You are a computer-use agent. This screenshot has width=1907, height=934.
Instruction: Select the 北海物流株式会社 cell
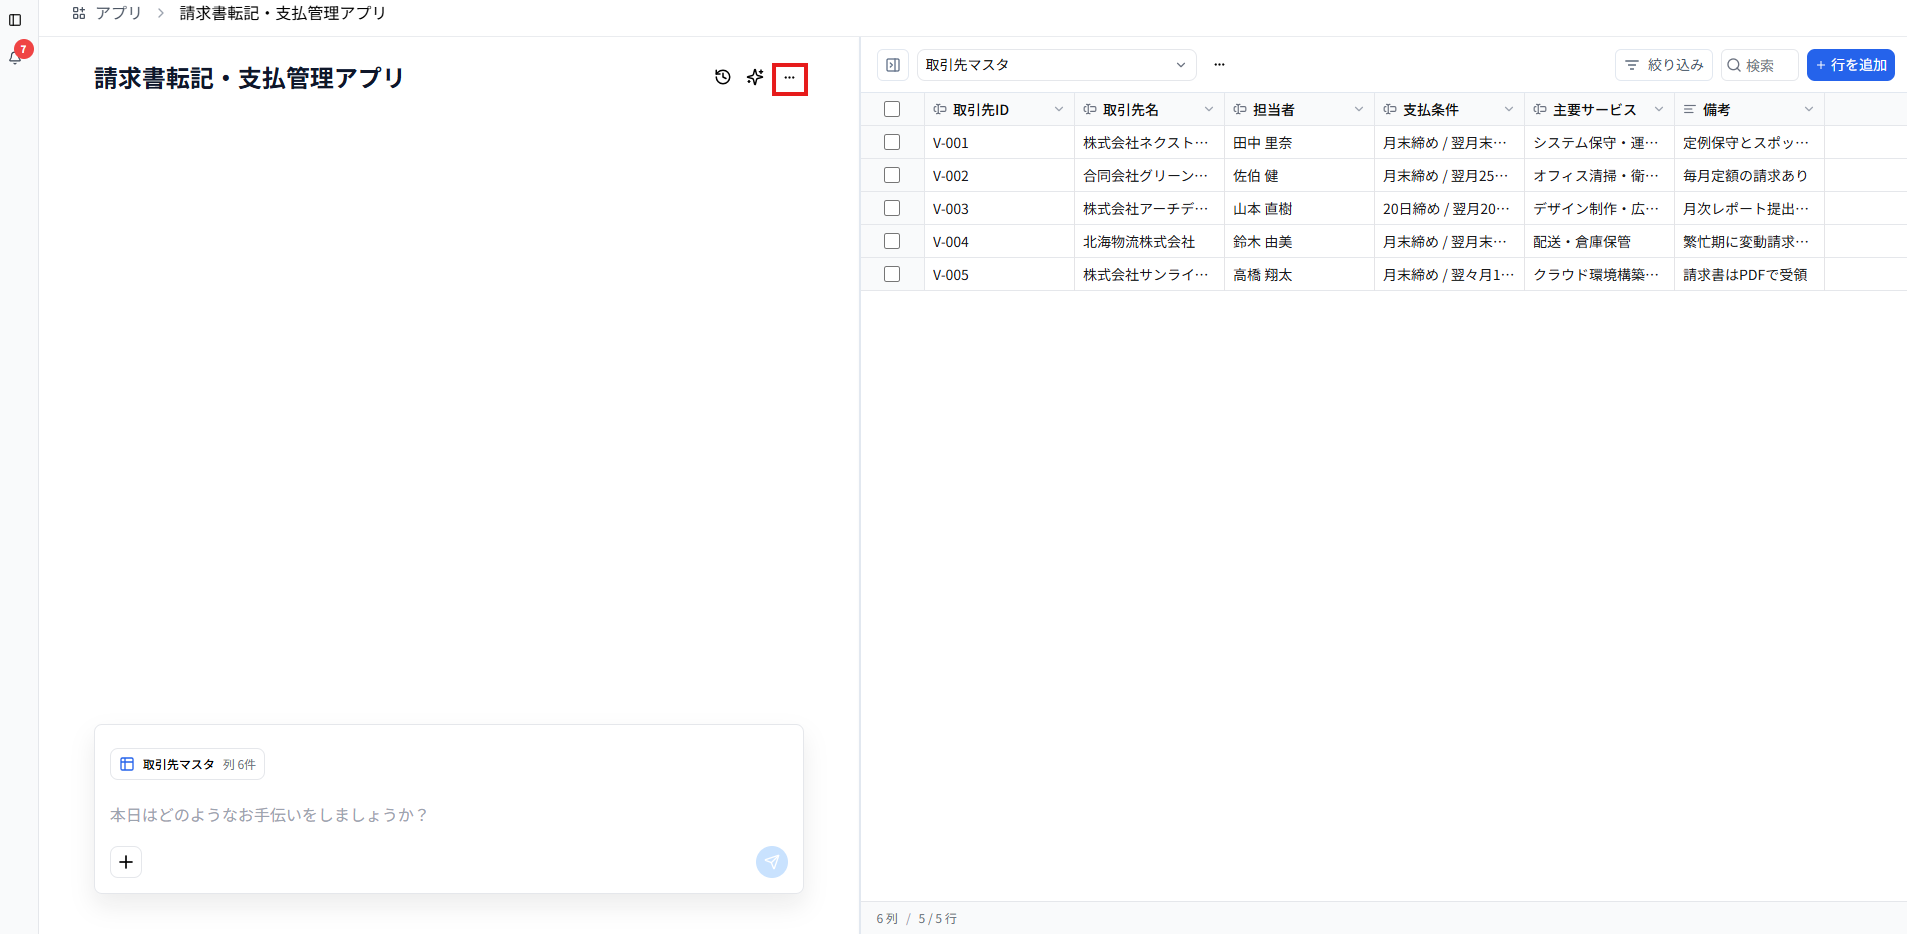click(1149, 242)
